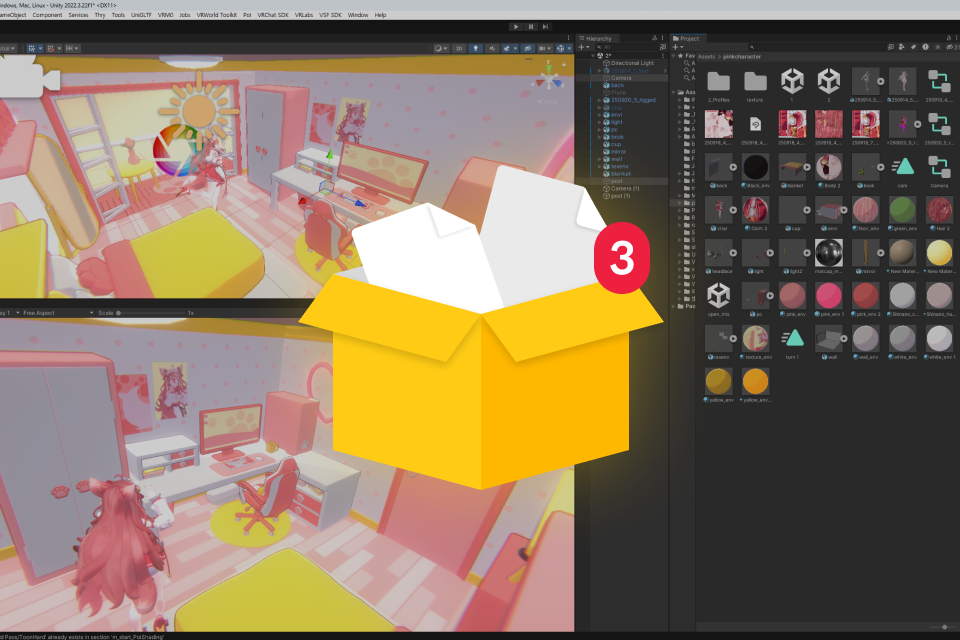Expand the wall object in Hierarchy

coord(599,159)
